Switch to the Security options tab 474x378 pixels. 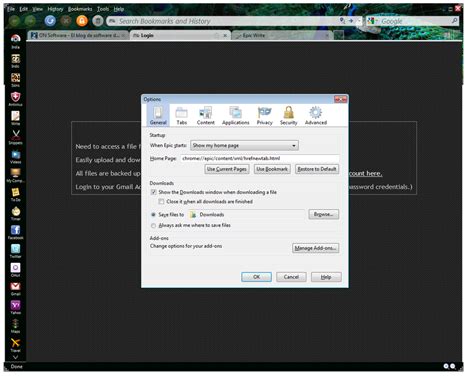pyautogui.click(x=289, y=116)
